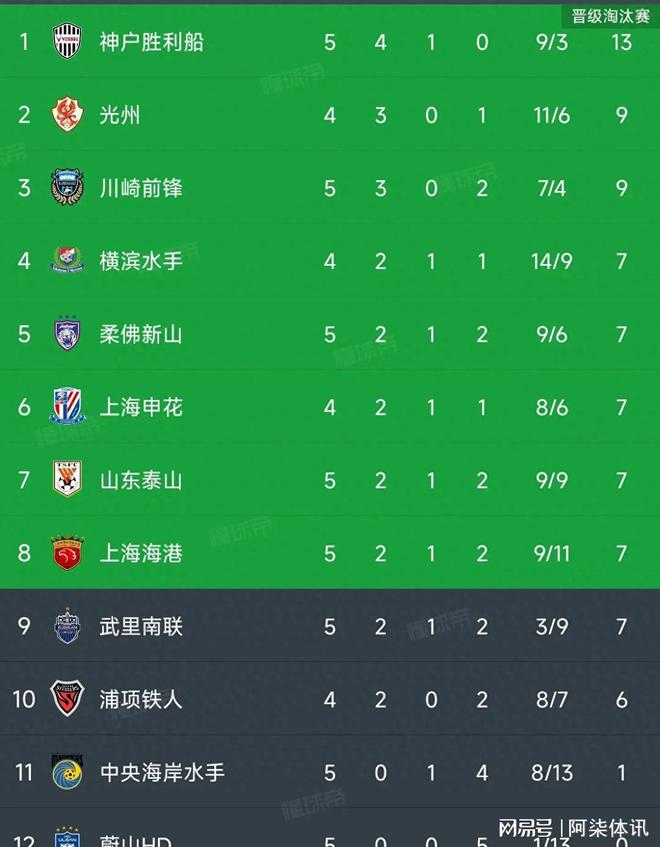This screenshot has height=847, width=660.
Task: Click the Central Coast Mariners logo
Action: (x=67, y=771)
